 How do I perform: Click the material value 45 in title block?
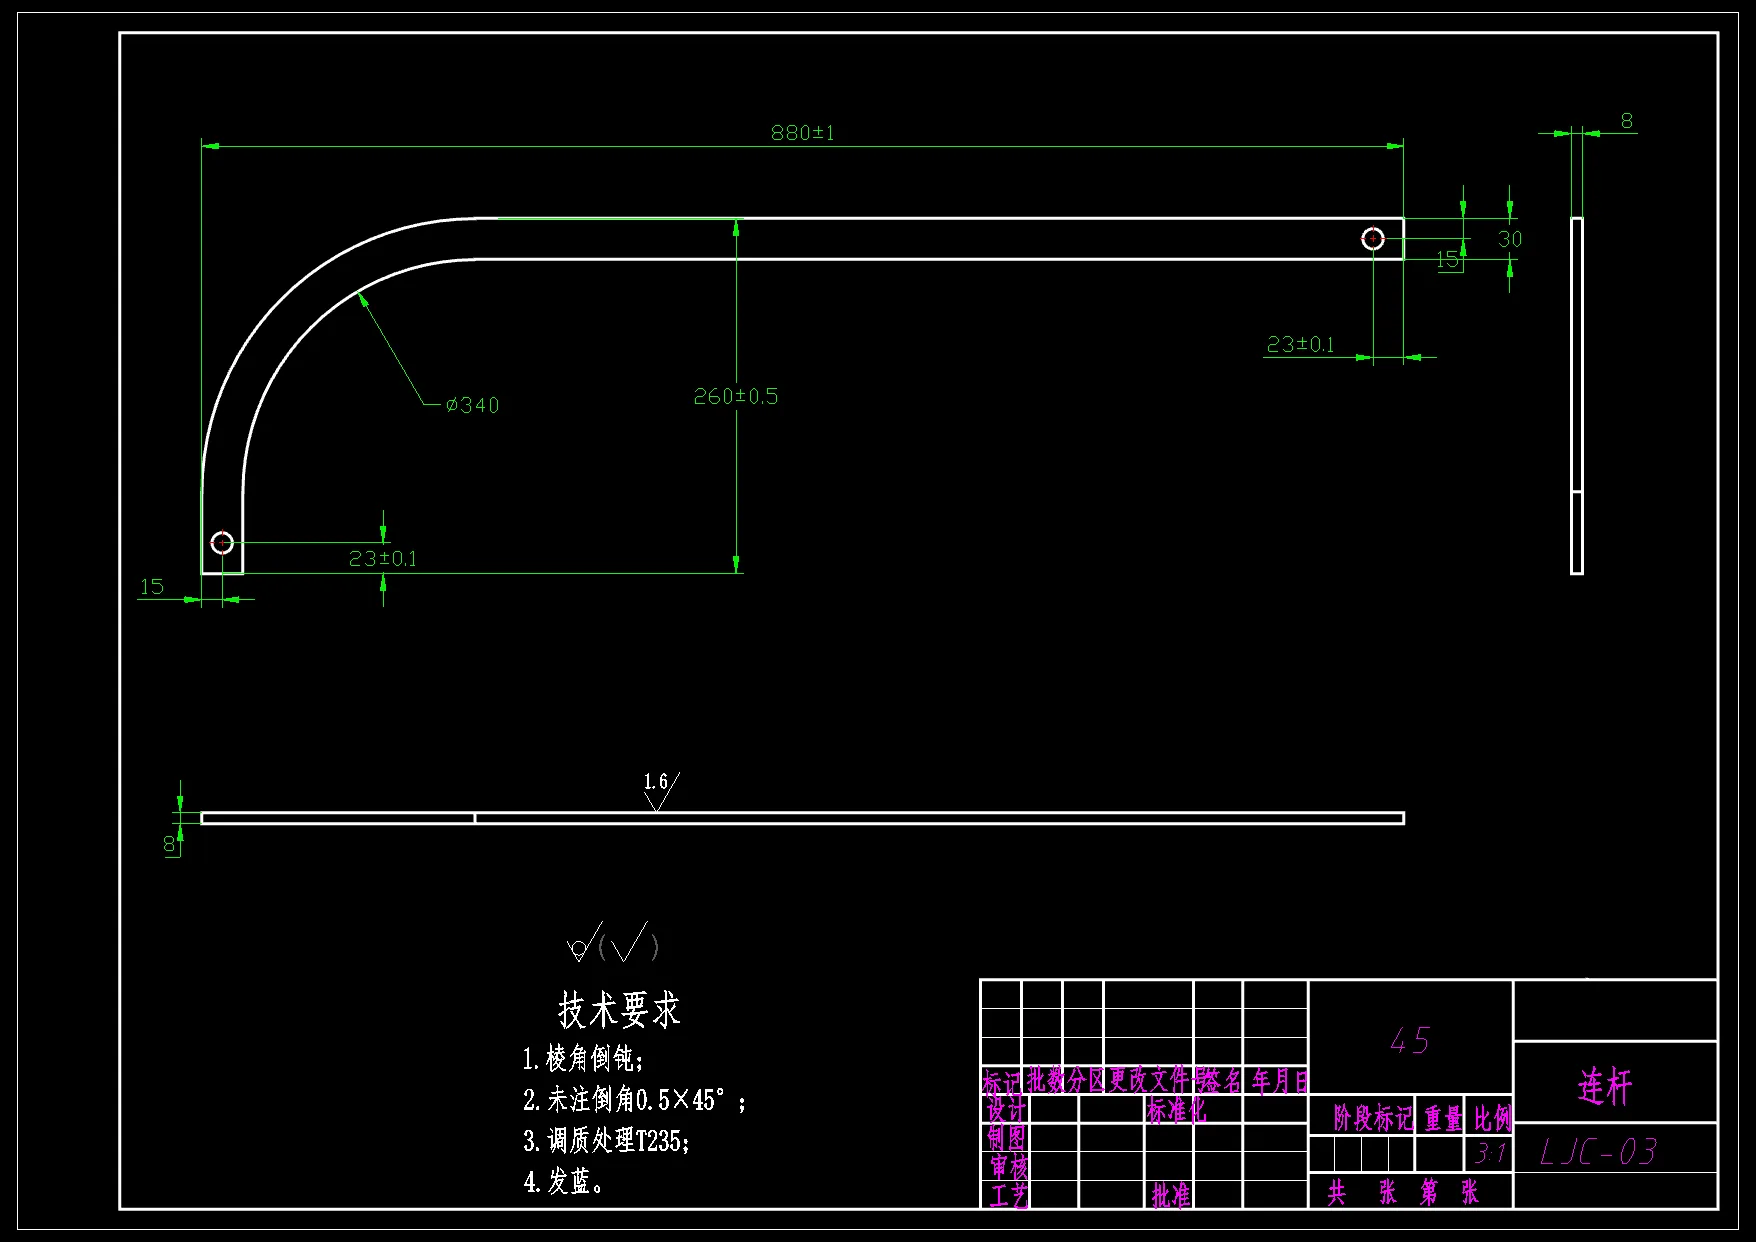[1410, 1041]
